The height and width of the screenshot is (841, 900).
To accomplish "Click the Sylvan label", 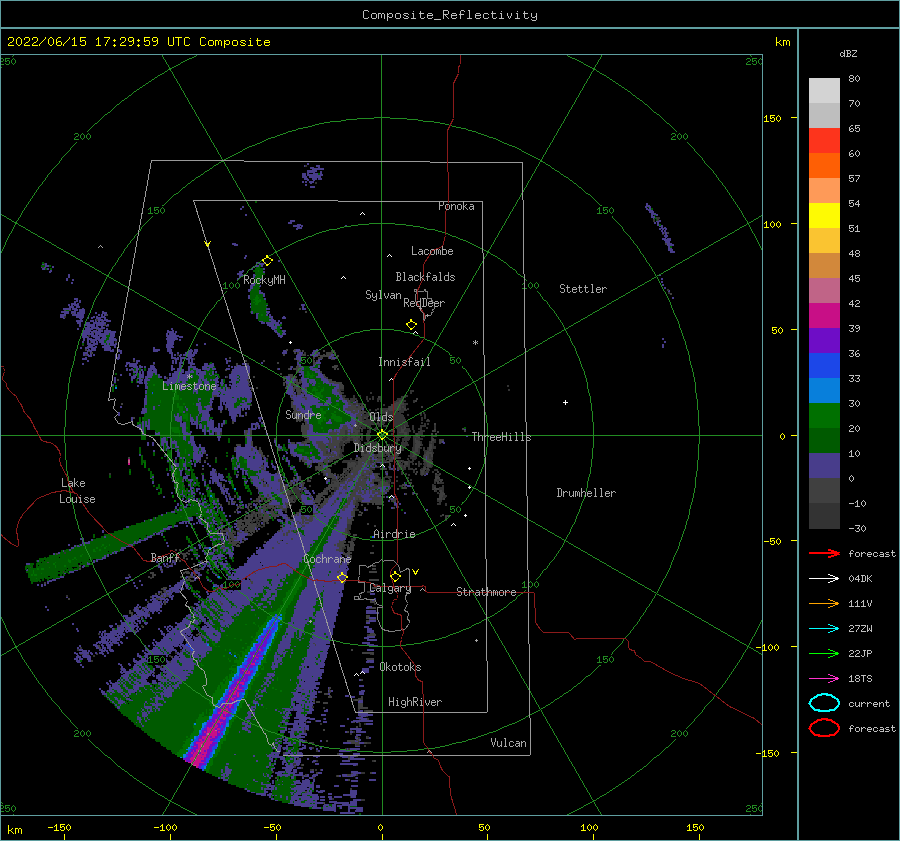I will [383, 295].
